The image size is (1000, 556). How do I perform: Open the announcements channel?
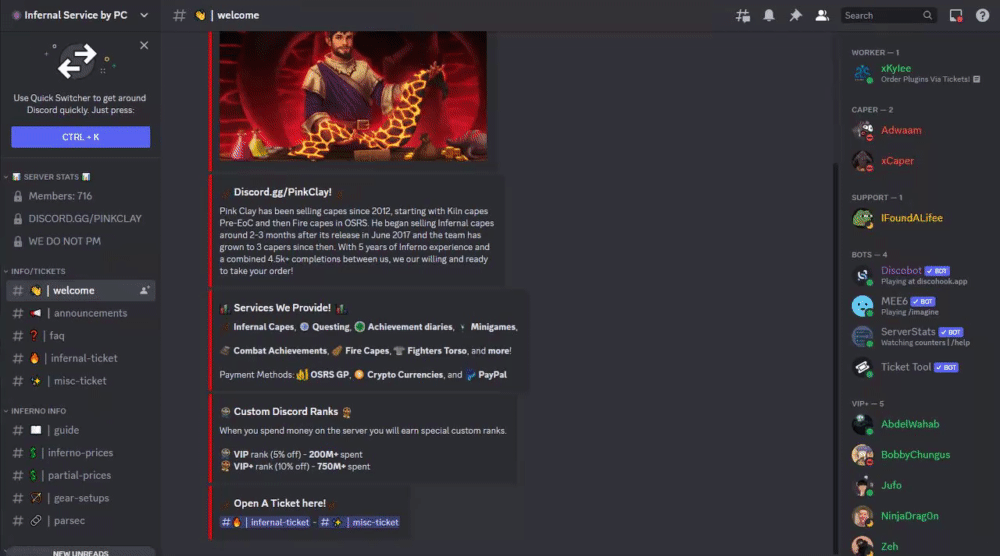pyautogui.click(x=80, y=313)
